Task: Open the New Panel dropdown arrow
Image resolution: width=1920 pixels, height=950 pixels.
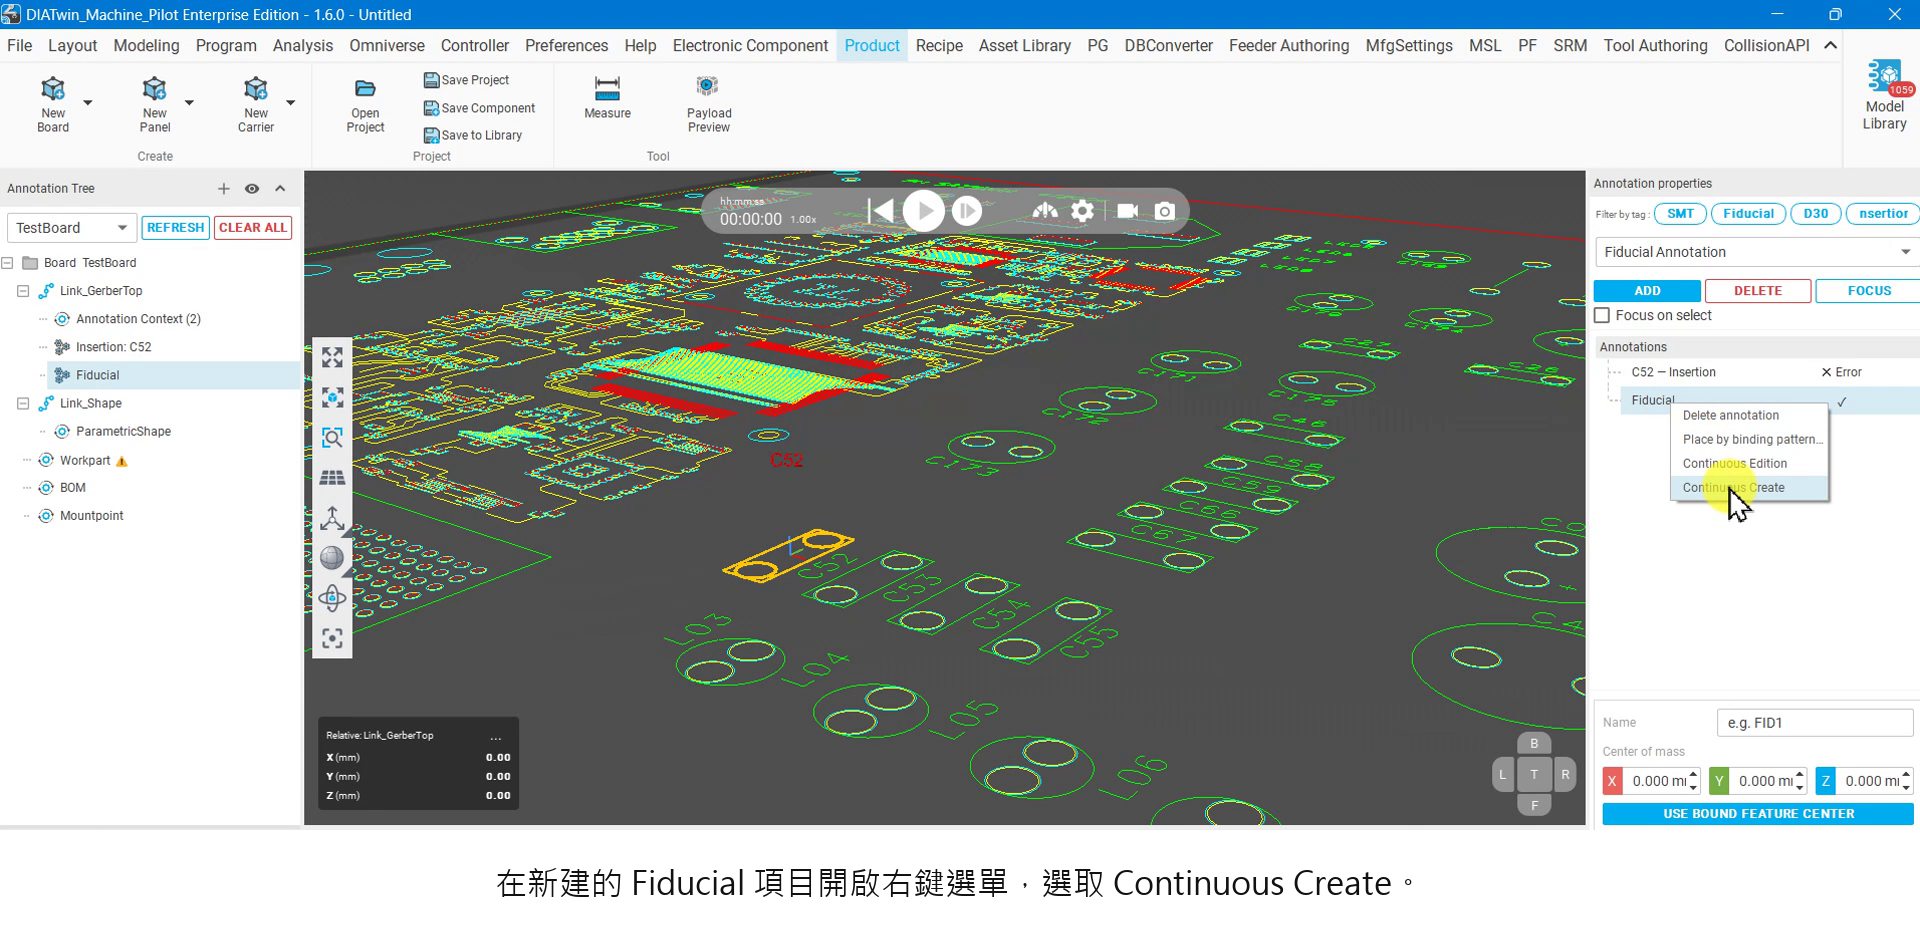Action: 189,102
